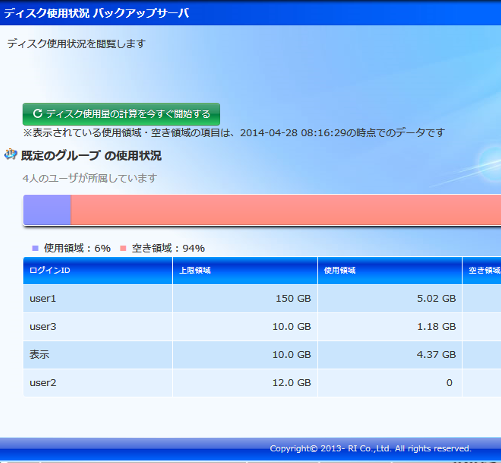Image resolution: width=501 pixels, height=463 pixels.
Task: Click the purple 使用領域 legend swatch
Action: [35, 248]
